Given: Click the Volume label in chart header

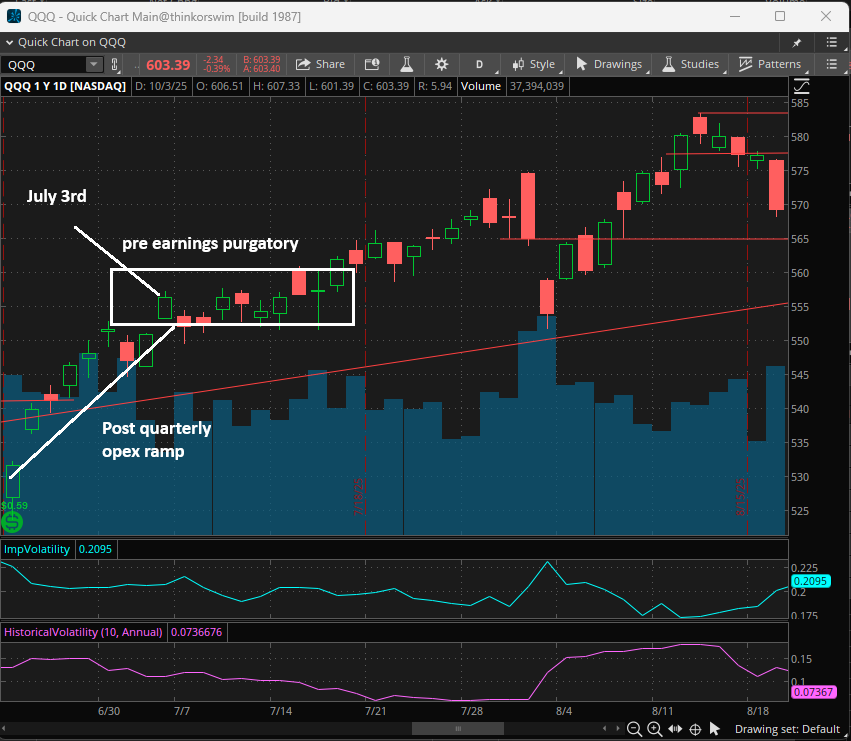Looking at the screenshot, I should [x=481, y=86].
